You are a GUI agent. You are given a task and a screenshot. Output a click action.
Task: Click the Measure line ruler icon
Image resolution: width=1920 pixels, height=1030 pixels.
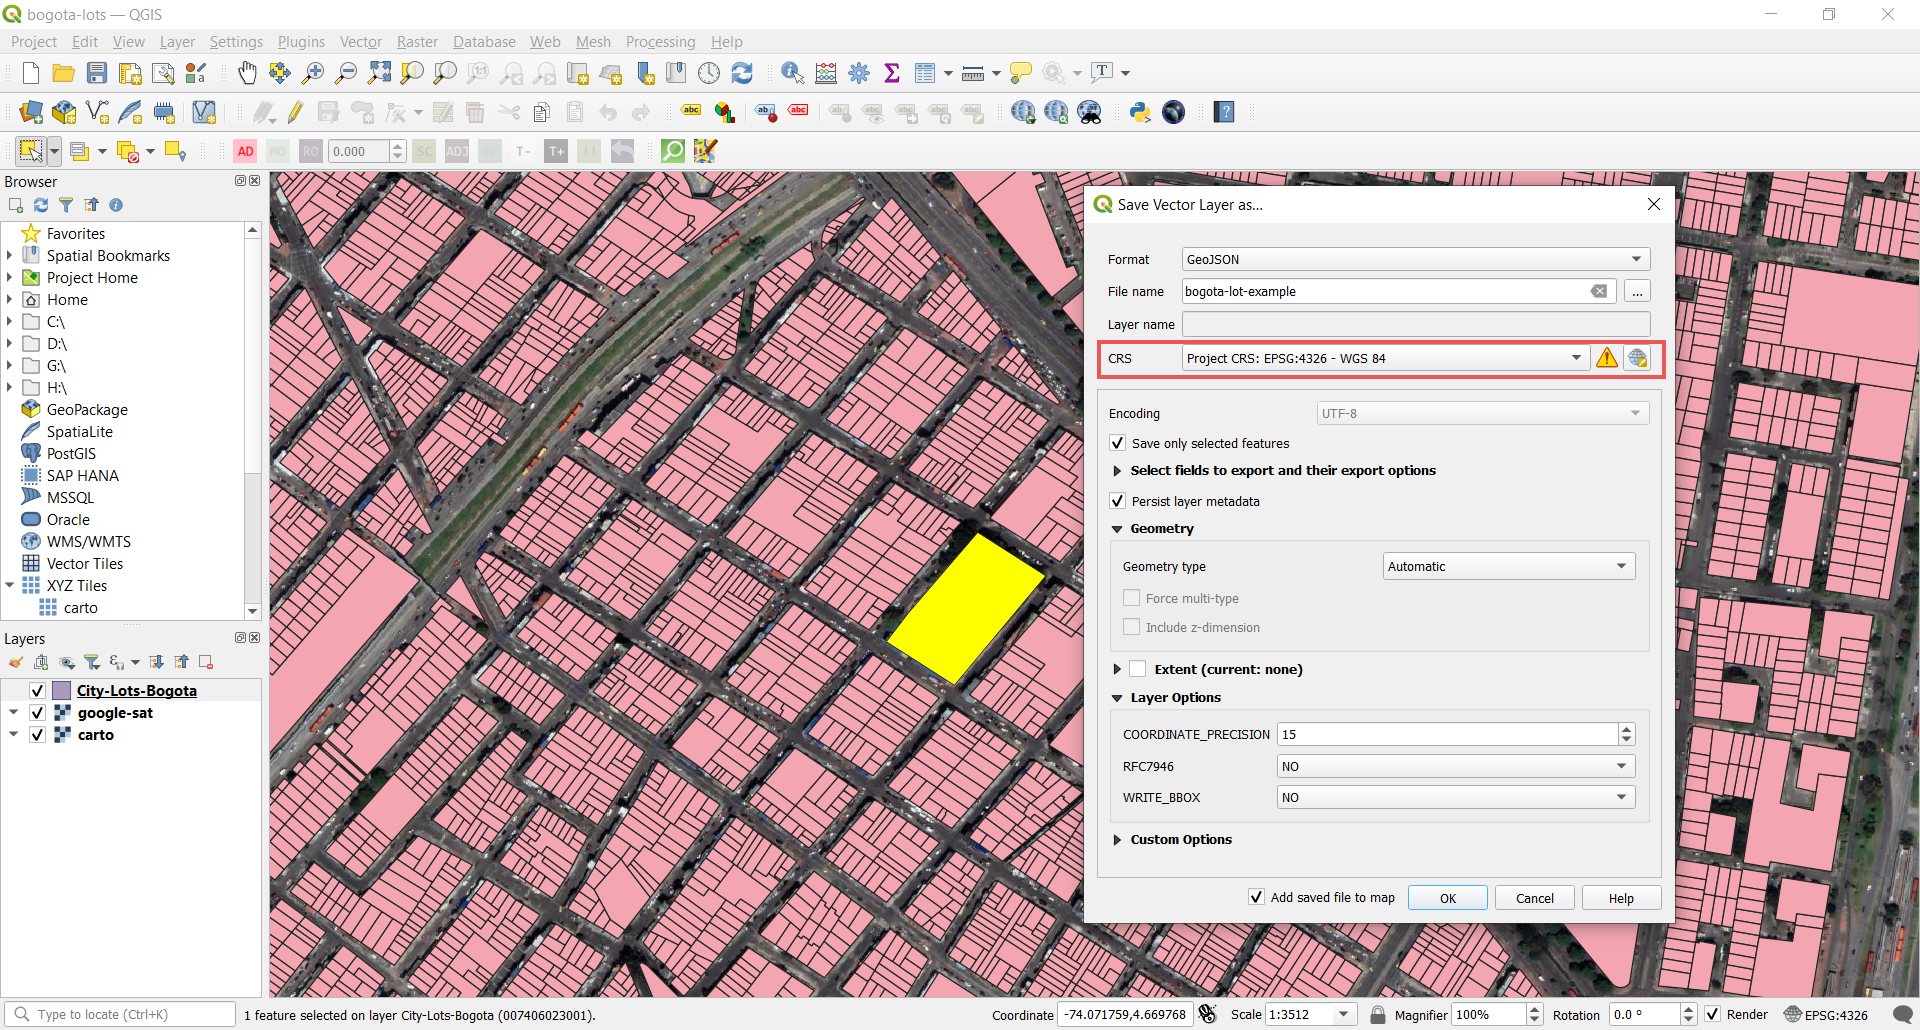click(x=973, y=73)
